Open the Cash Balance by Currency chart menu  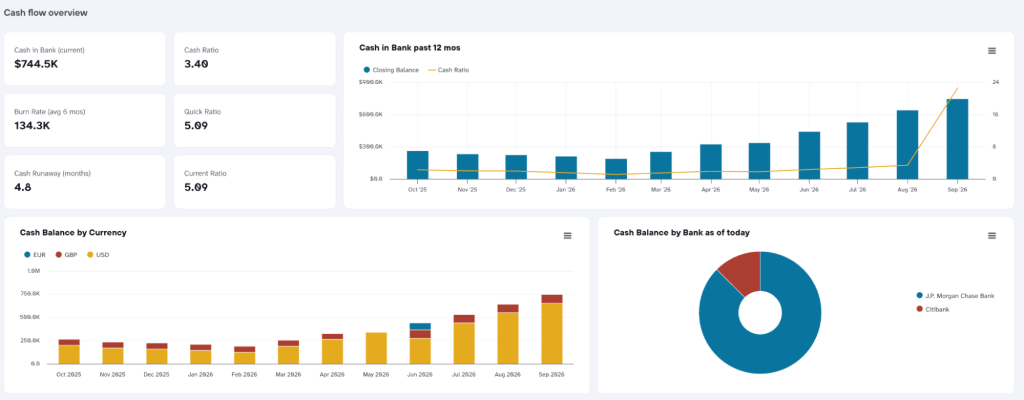pos(568,236)
